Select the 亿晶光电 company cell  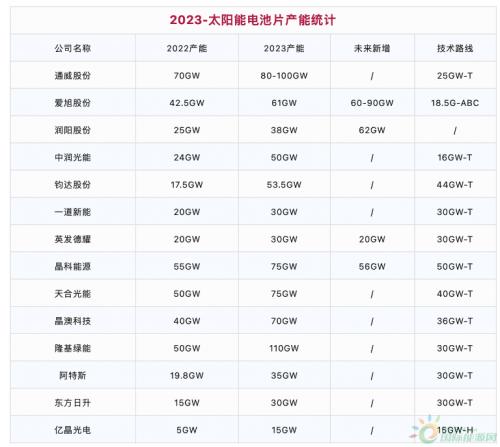point(73,430)
